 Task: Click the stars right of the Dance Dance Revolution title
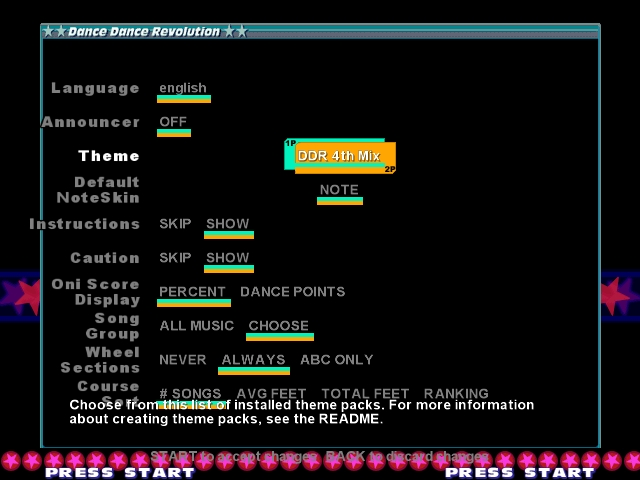click(235, 32)
